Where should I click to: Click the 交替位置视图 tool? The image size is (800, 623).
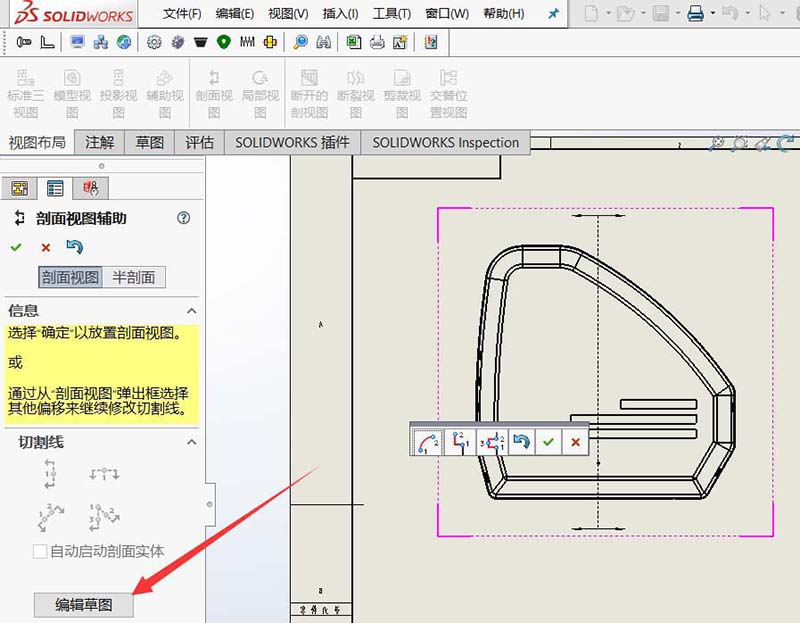[x=448, y=93]
